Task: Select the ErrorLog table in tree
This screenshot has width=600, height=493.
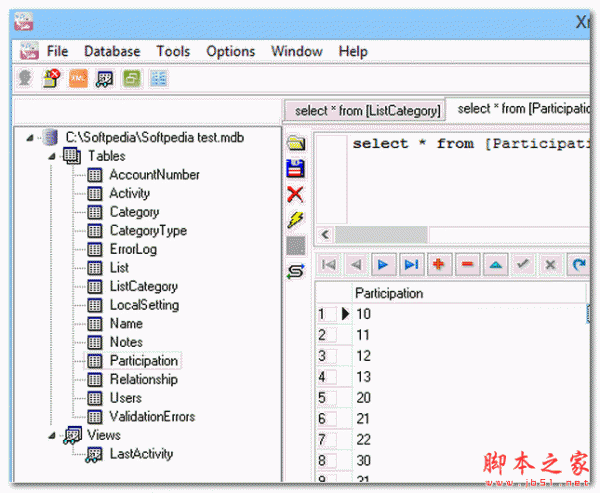Action: click(133, 249)
